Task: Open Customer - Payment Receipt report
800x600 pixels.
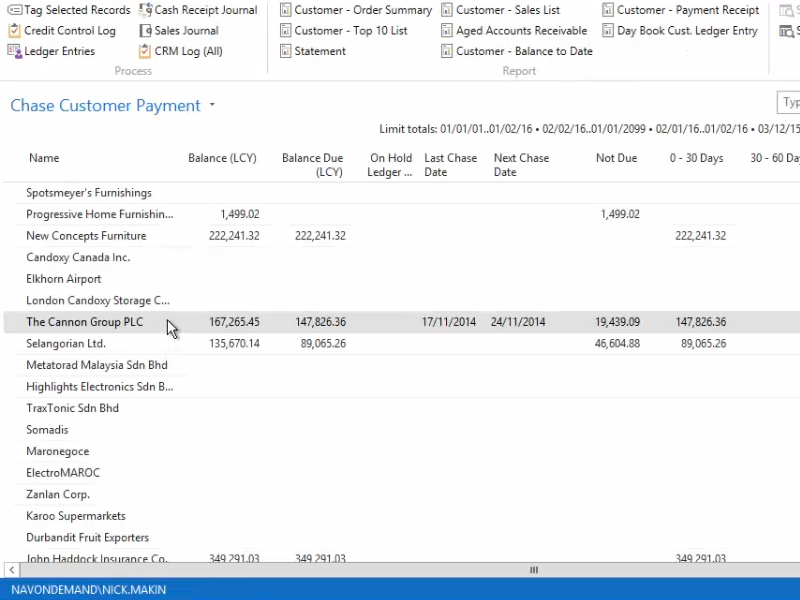Action: click(x=687, y=10)
